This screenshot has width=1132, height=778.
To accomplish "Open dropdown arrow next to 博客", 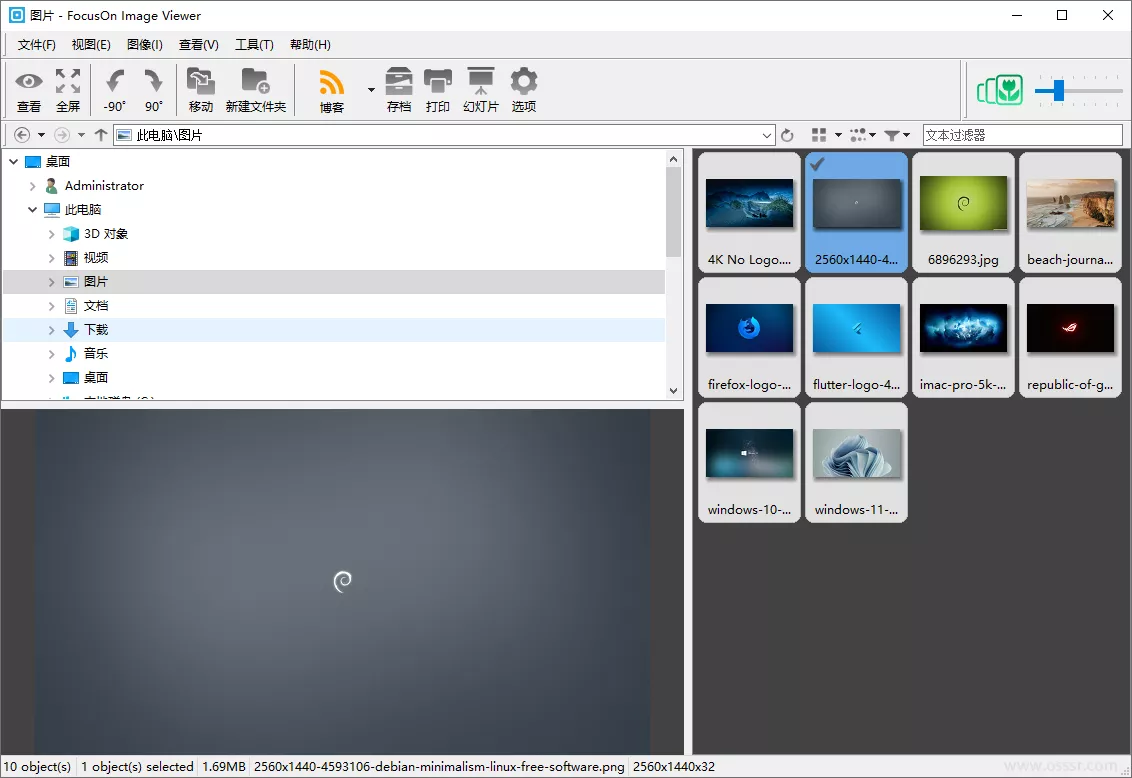I will coord(371,90).
